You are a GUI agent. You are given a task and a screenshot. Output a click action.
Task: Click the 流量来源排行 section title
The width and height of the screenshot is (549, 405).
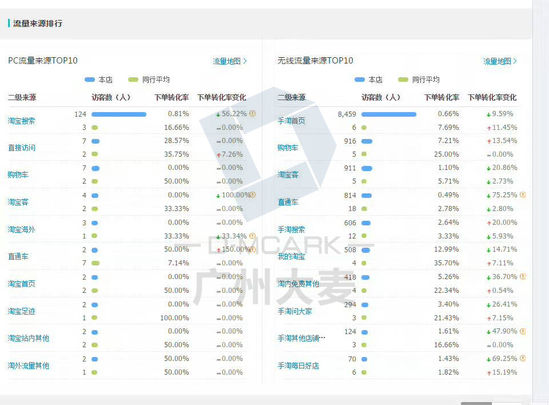[x=37, y=23]
